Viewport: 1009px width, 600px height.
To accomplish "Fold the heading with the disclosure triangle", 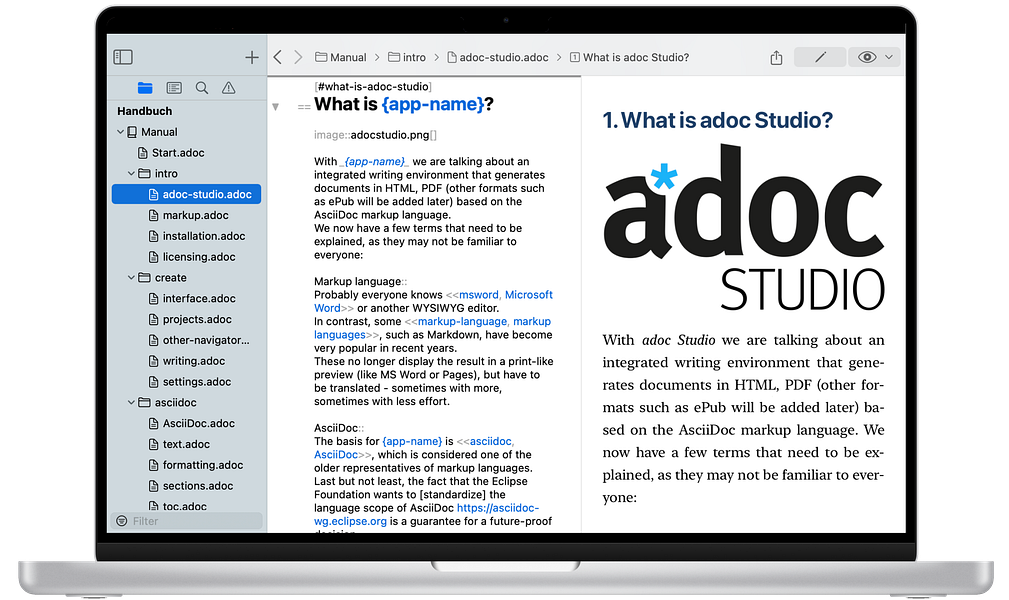I will (x=275, y=107).
